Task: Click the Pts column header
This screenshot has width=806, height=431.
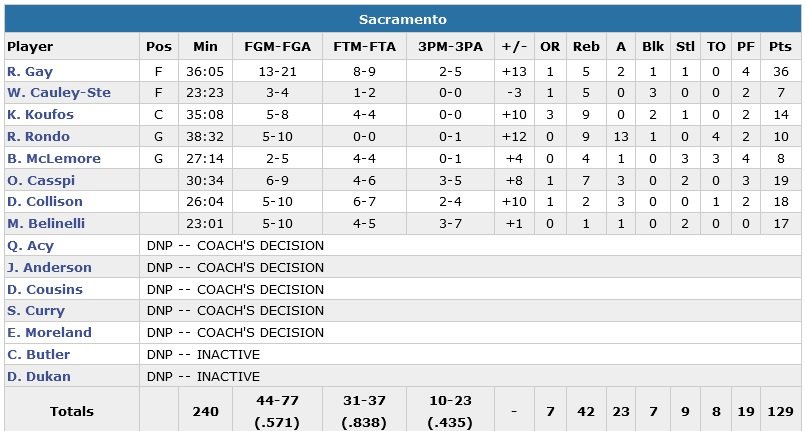Action: [781, 46]
